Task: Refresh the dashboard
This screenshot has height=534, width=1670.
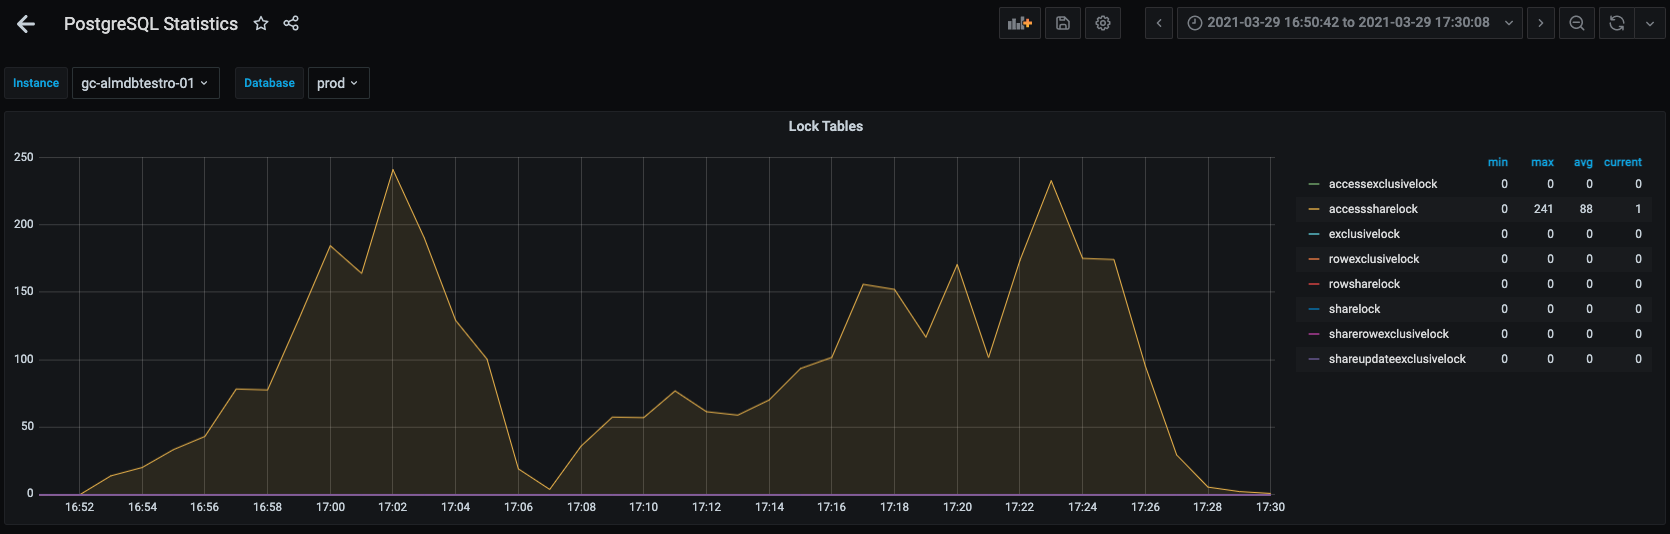Action: pyautogui.click(x=1617, y=23)
